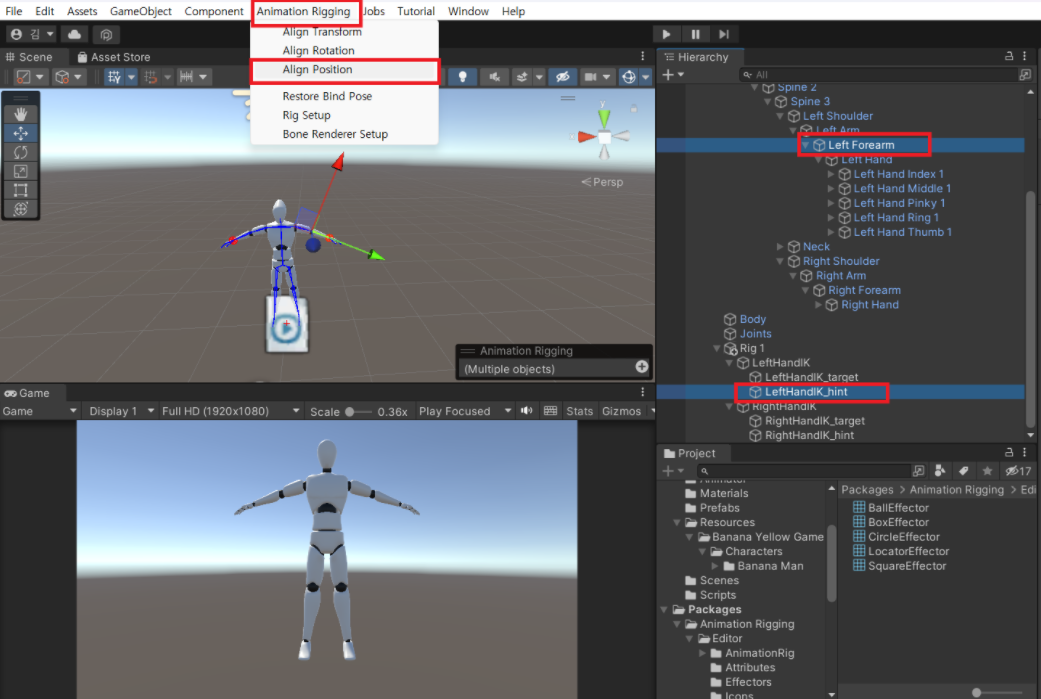Collapse the Left Forearm tree node
This screenshot has height=699, width=1041.
click(805, 145)
